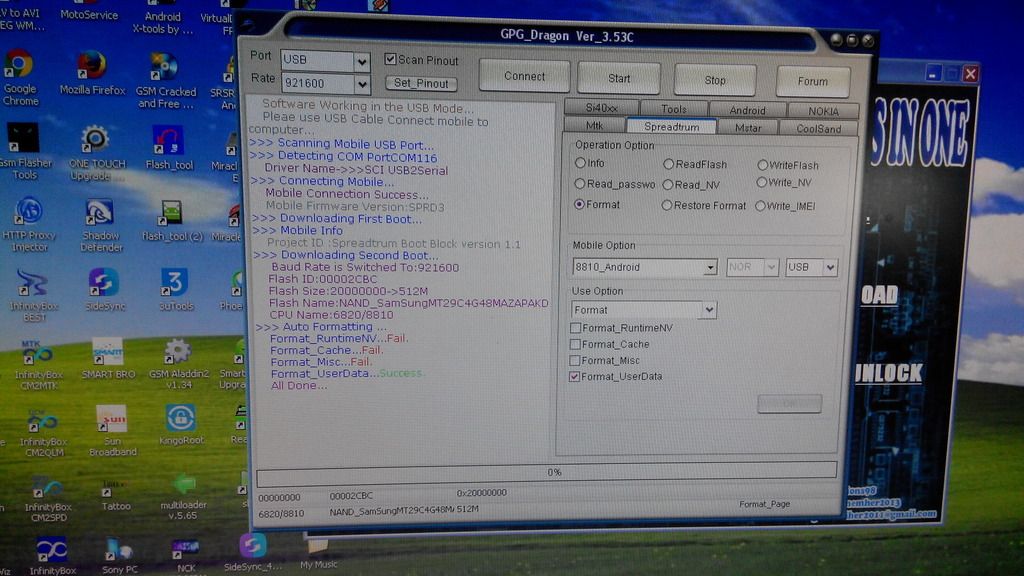Choose the Read_NV operation option
Screen dimensions: 1024x576
667,185
